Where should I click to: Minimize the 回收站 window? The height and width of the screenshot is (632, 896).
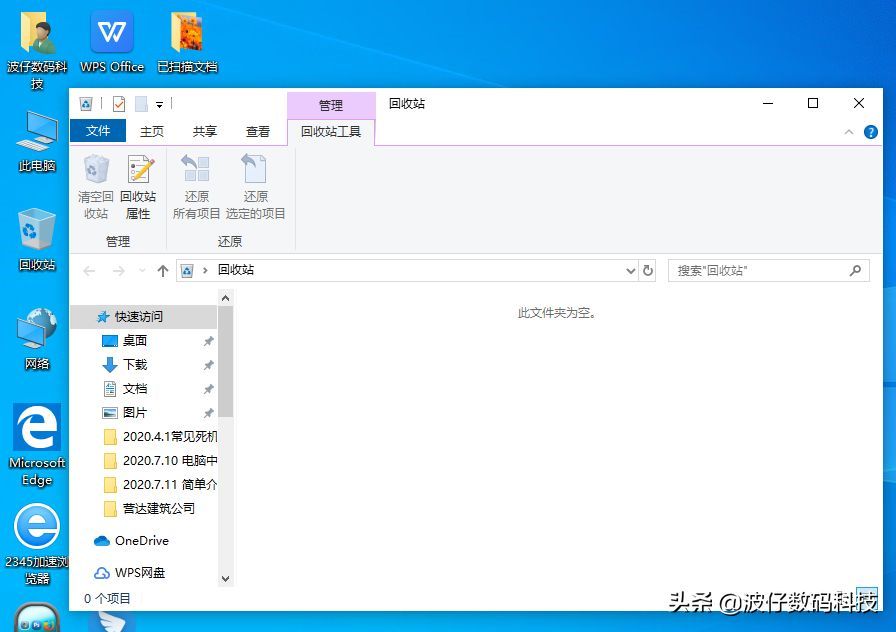[768, 103]
